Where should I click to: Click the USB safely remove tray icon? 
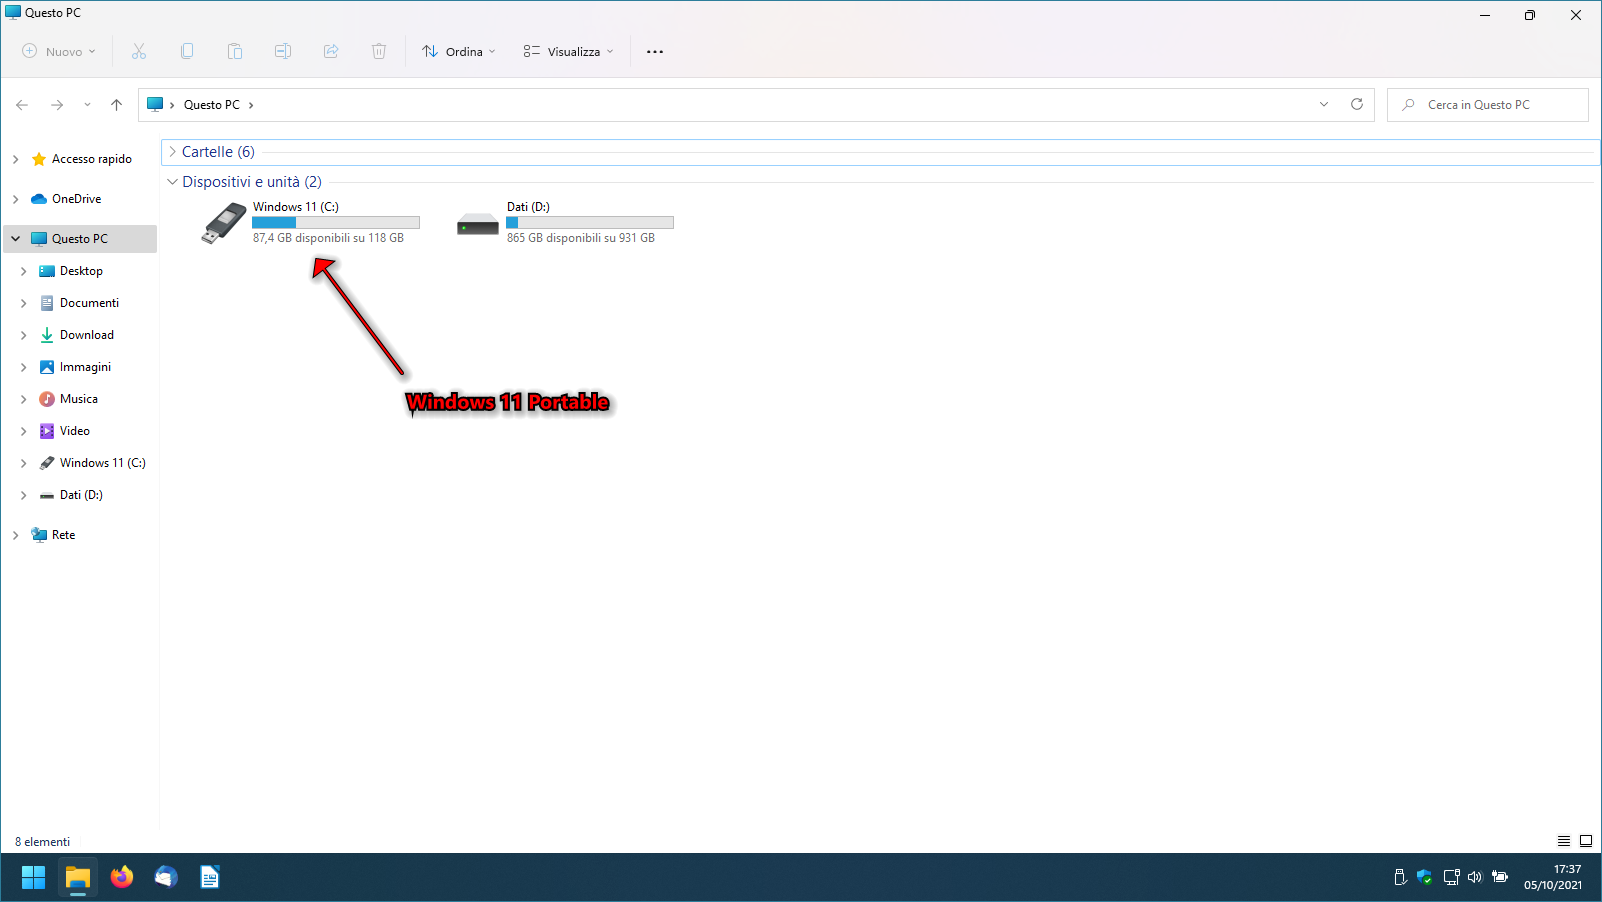(x=1400, y=877)
